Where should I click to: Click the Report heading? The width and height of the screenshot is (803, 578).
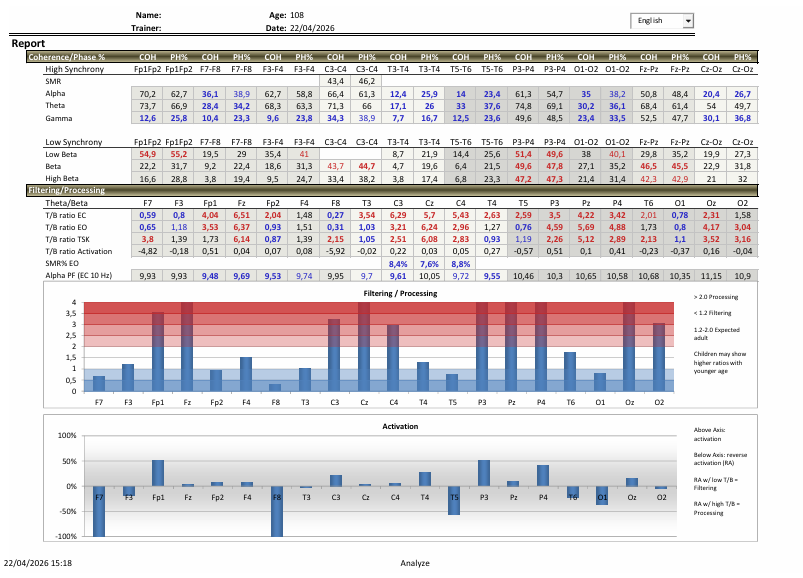(x=29, y=44)
